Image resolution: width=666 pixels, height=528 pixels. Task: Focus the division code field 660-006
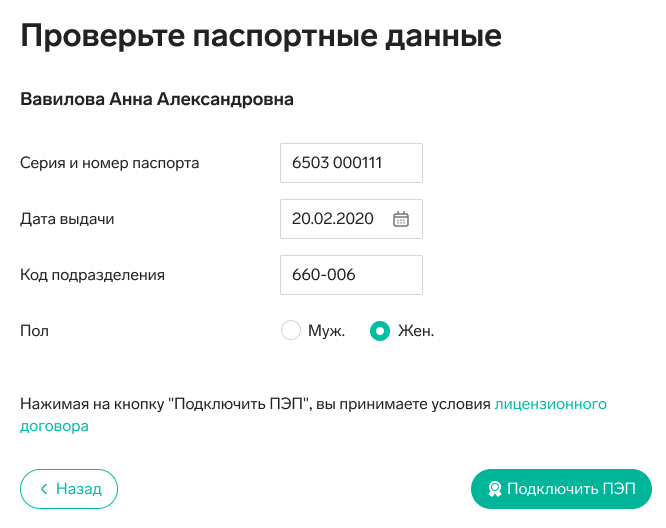(x=351, y=275)
